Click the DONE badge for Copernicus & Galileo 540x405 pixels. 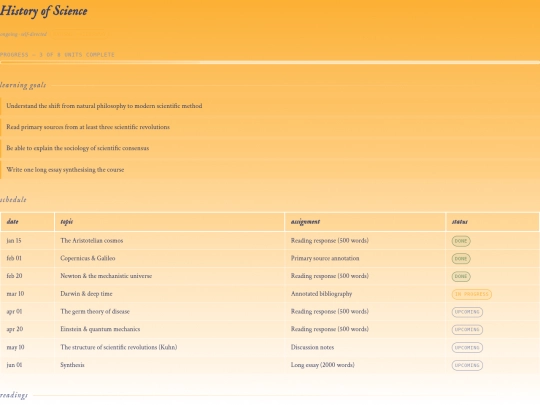461,259
